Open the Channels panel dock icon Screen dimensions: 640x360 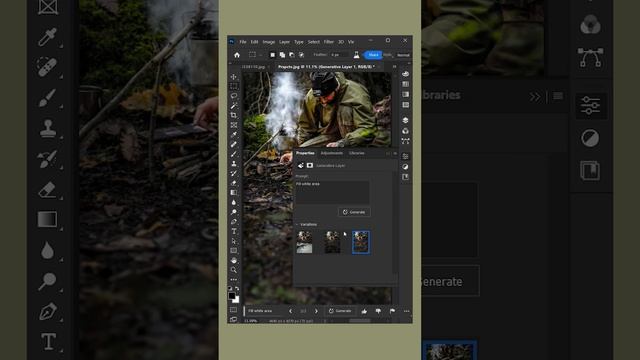(405, 131)
